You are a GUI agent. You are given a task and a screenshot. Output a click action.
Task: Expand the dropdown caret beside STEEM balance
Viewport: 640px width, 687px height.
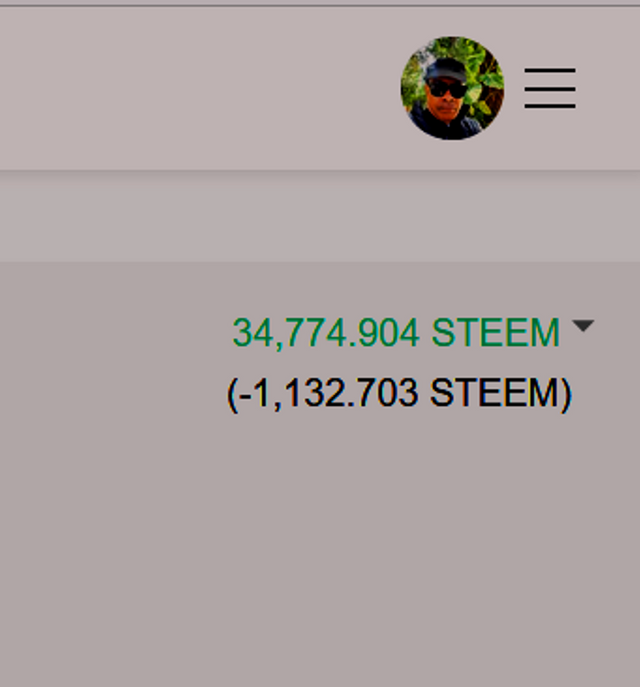pos(583,326)
